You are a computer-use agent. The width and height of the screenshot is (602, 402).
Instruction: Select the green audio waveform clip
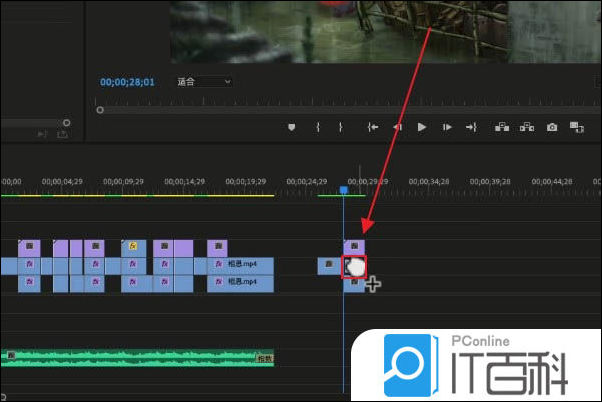[x=138, y=356]
